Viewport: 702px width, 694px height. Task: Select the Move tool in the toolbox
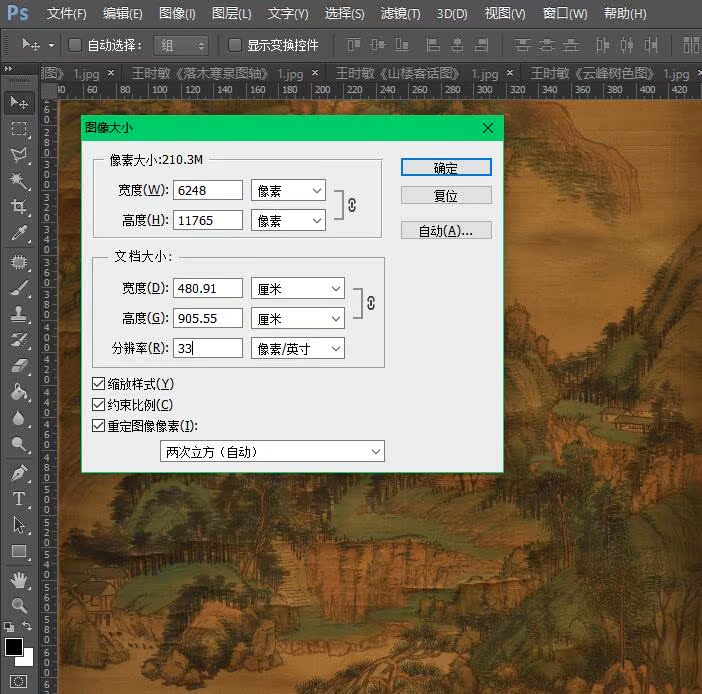point(19,103)
